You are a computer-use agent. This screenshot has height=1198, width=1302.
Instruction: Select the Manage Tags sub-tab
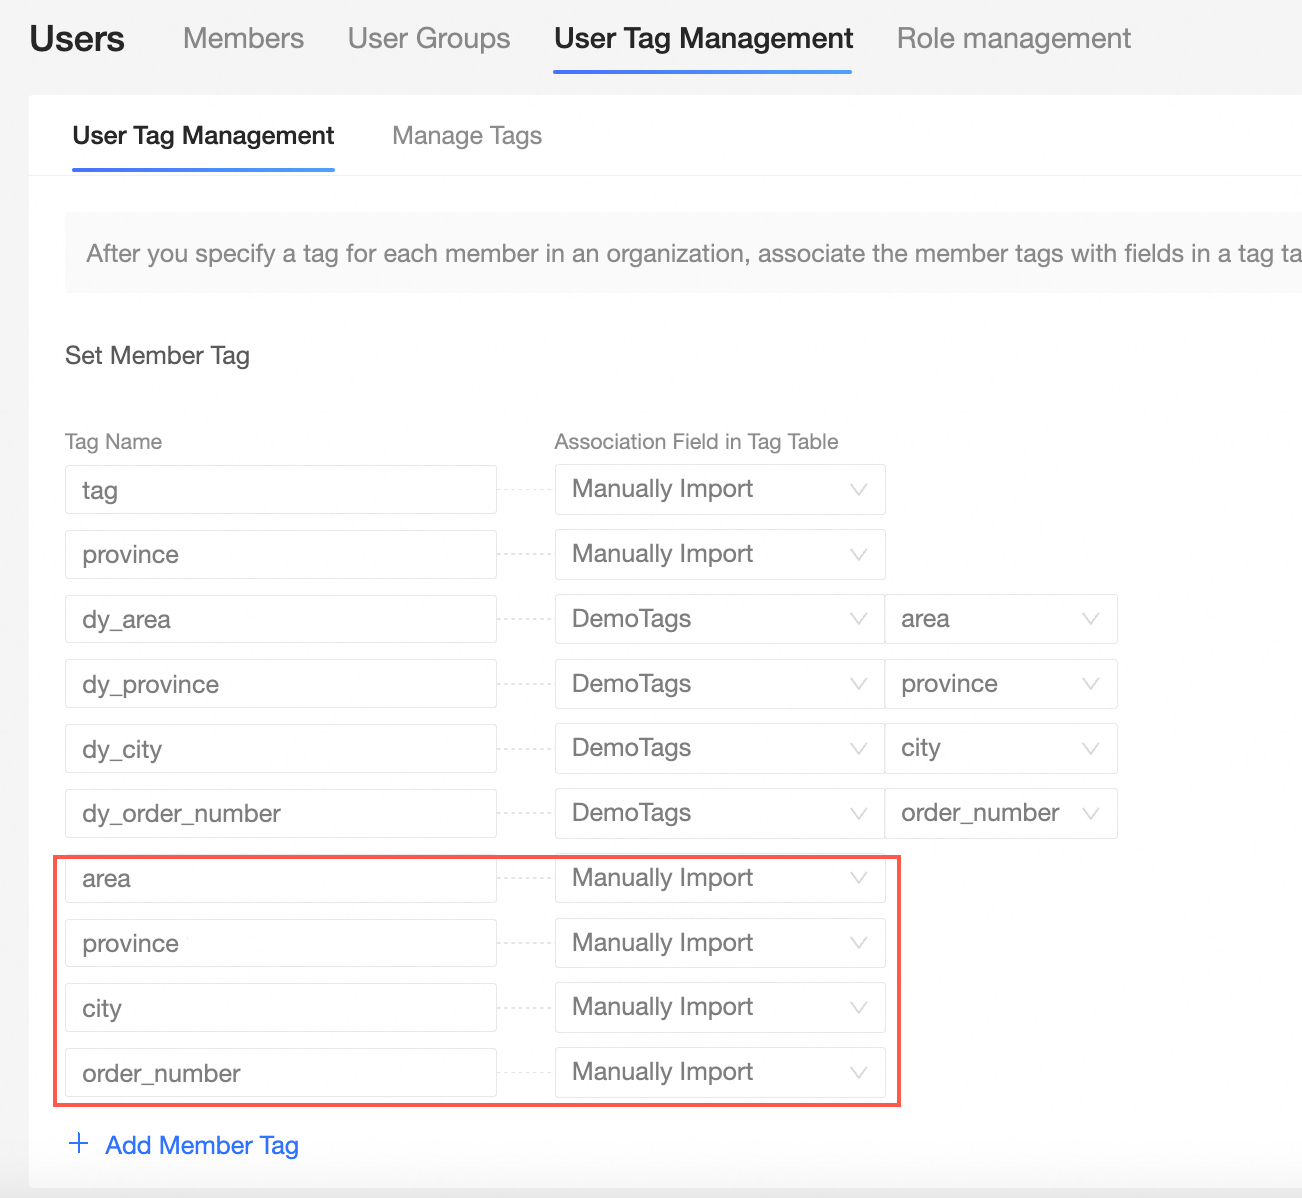(467, 136)
